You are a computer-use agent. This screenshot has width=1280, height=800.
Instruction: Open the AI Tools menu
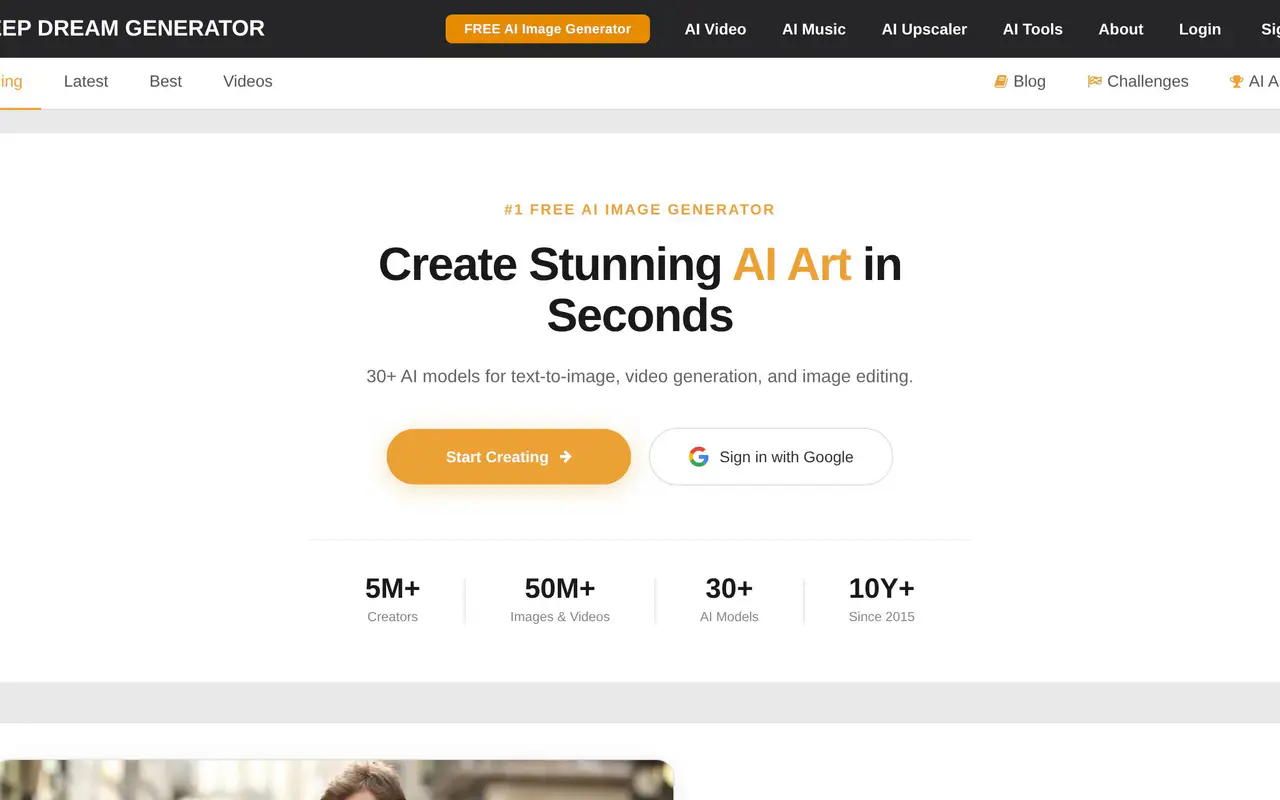1033,29
